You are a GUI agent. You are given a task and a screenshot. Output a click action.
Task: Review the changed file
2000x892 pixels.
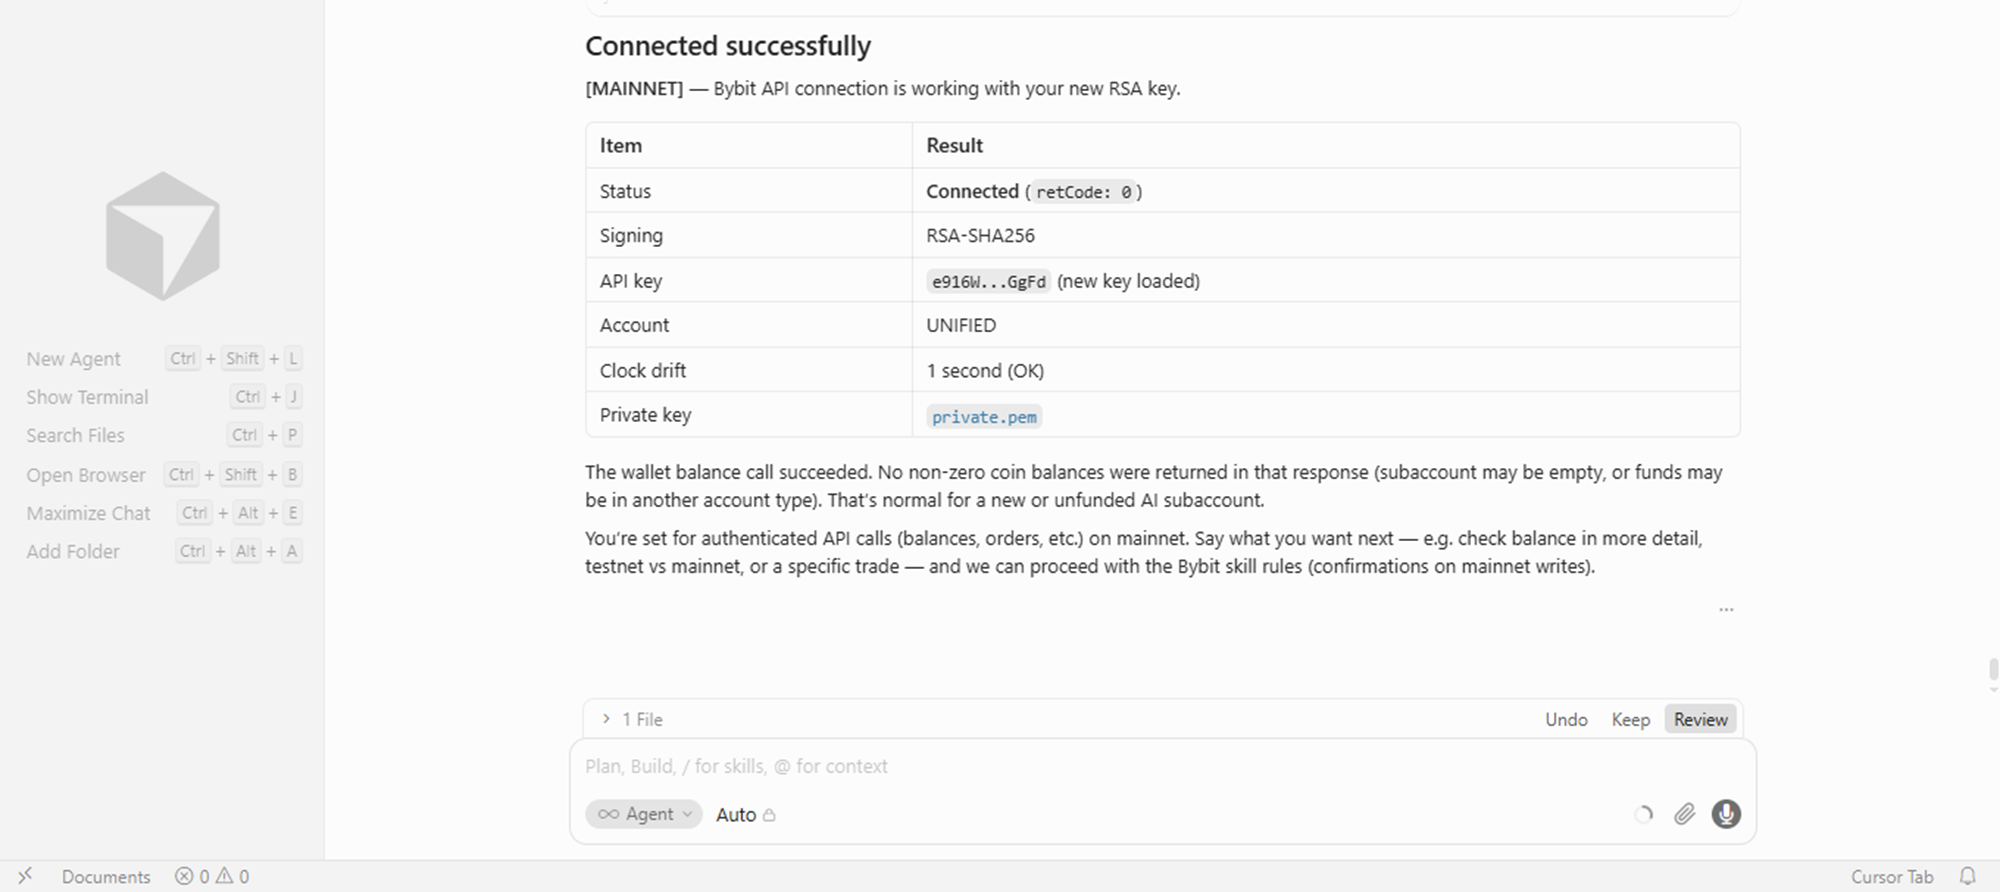click(x=1700, y=719)
